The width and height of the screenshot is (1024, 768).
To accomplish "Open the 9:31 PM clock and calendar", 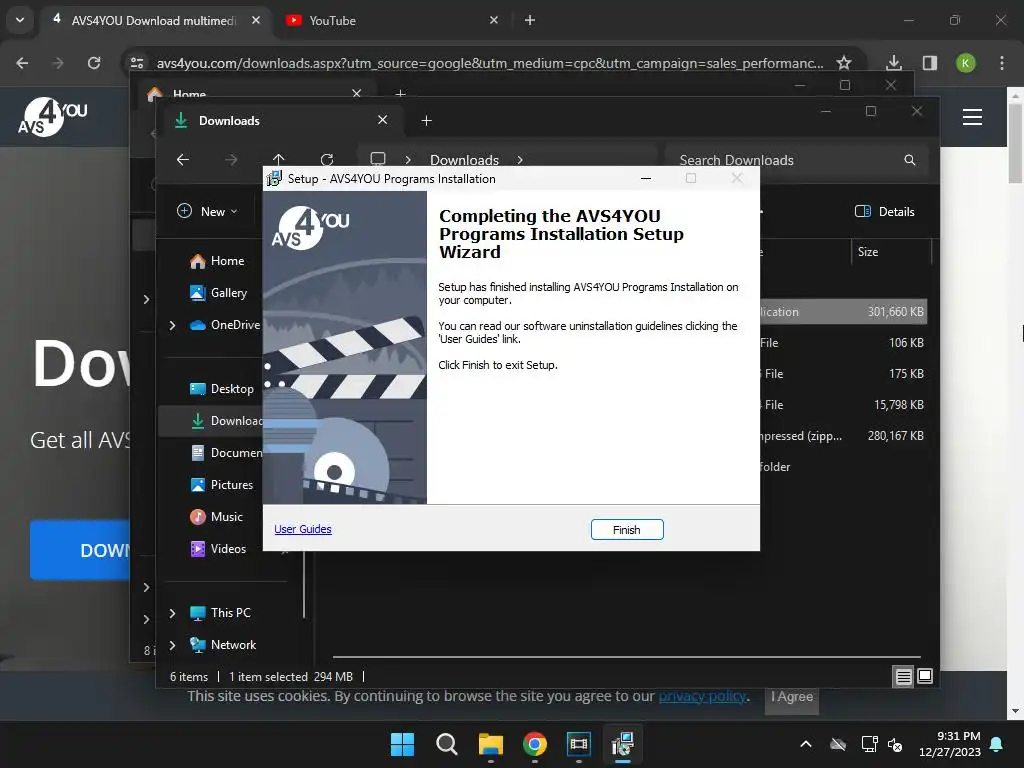I will tap(950, 744).
